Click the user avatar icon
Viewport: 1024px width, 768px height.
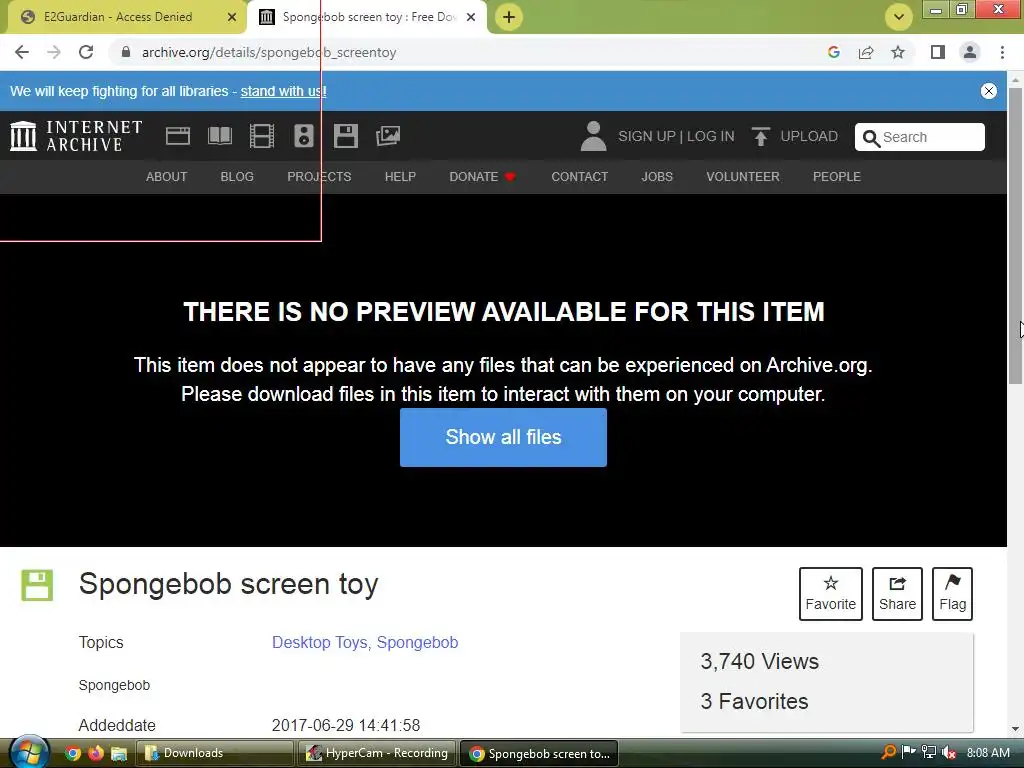(x=593, y=136)
